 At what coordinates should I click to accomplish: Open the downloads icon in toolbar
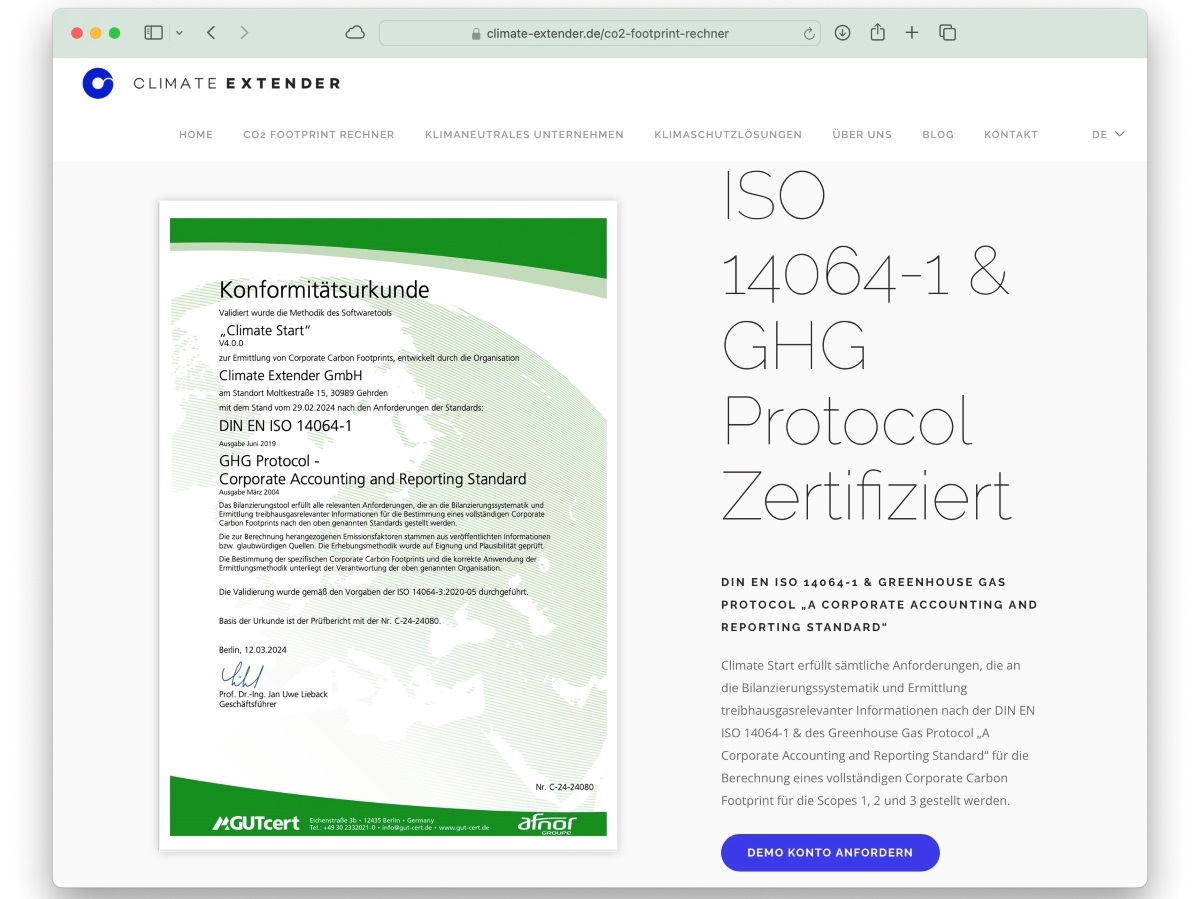(x=842, y=33)
